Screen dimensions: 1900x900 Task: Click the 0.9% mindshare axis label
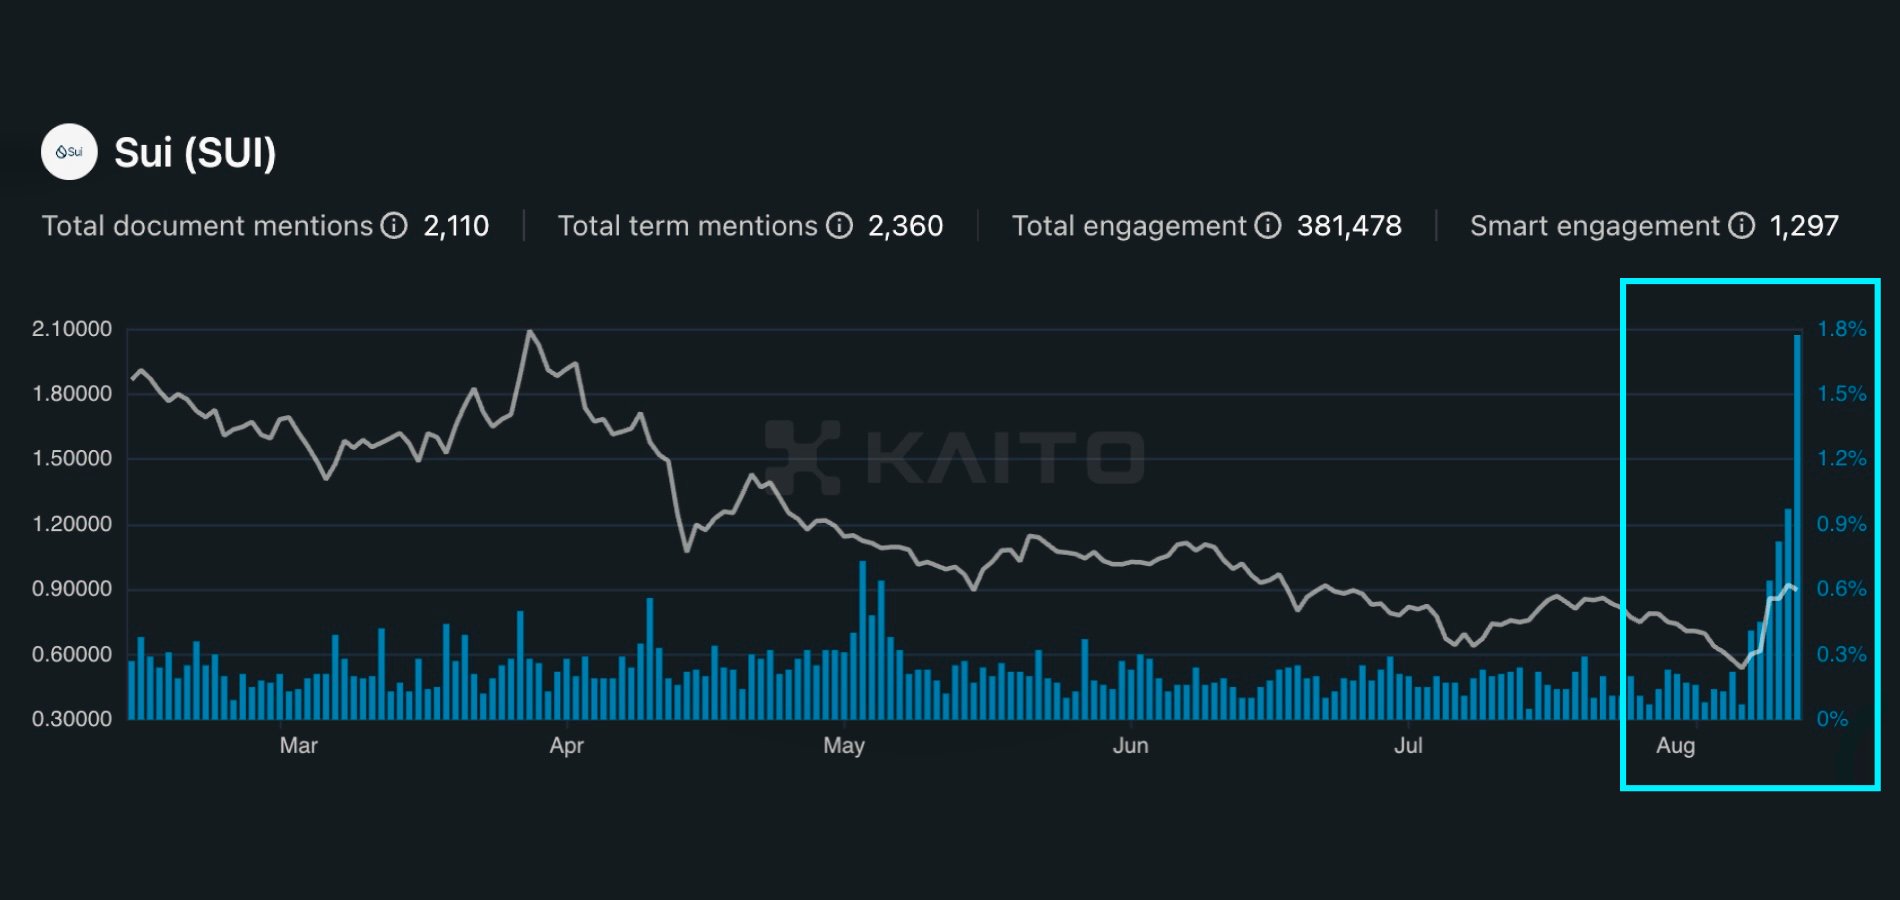1842,524
